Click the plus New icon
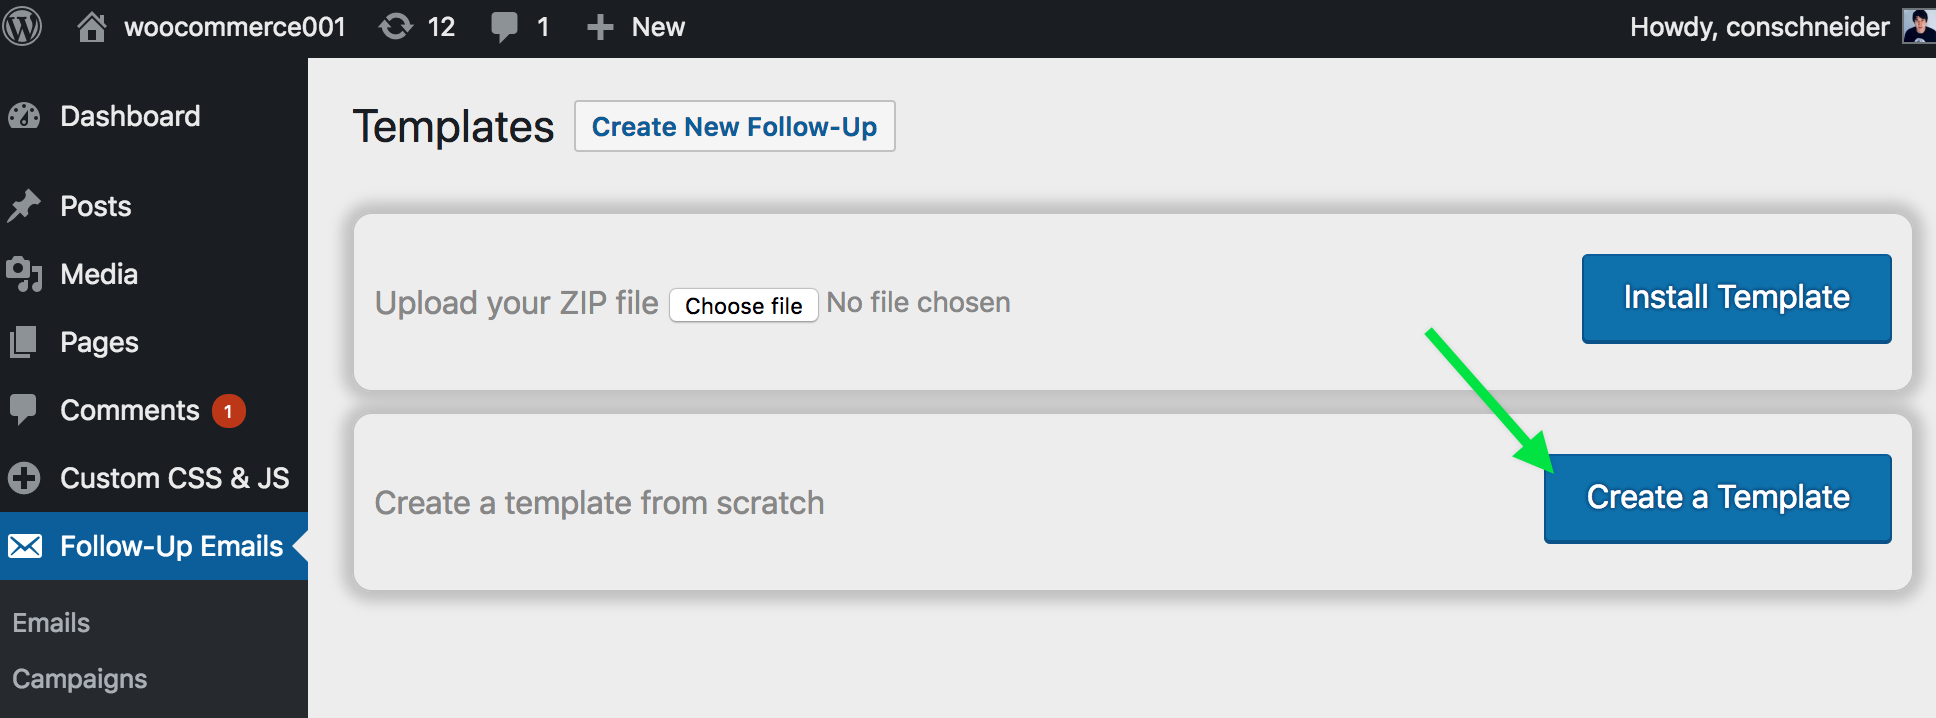The image size is (1936, 718). coord(600,27)
